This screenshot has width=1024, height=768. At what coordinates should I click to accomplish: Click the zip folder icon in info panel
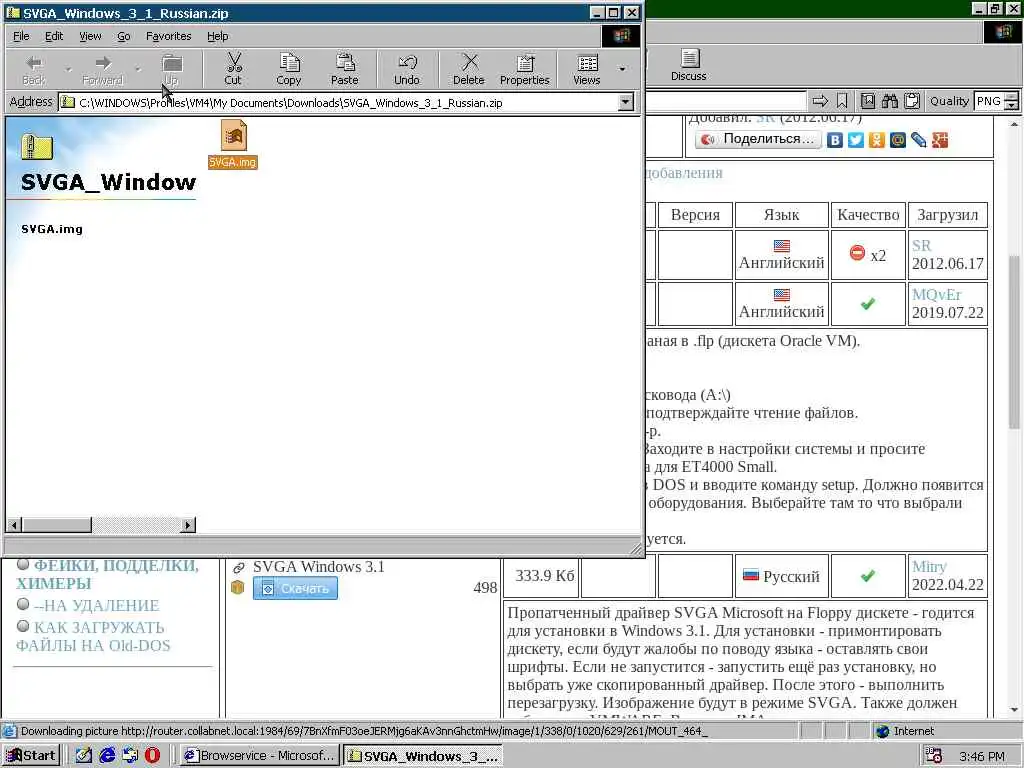click(37, 146)
